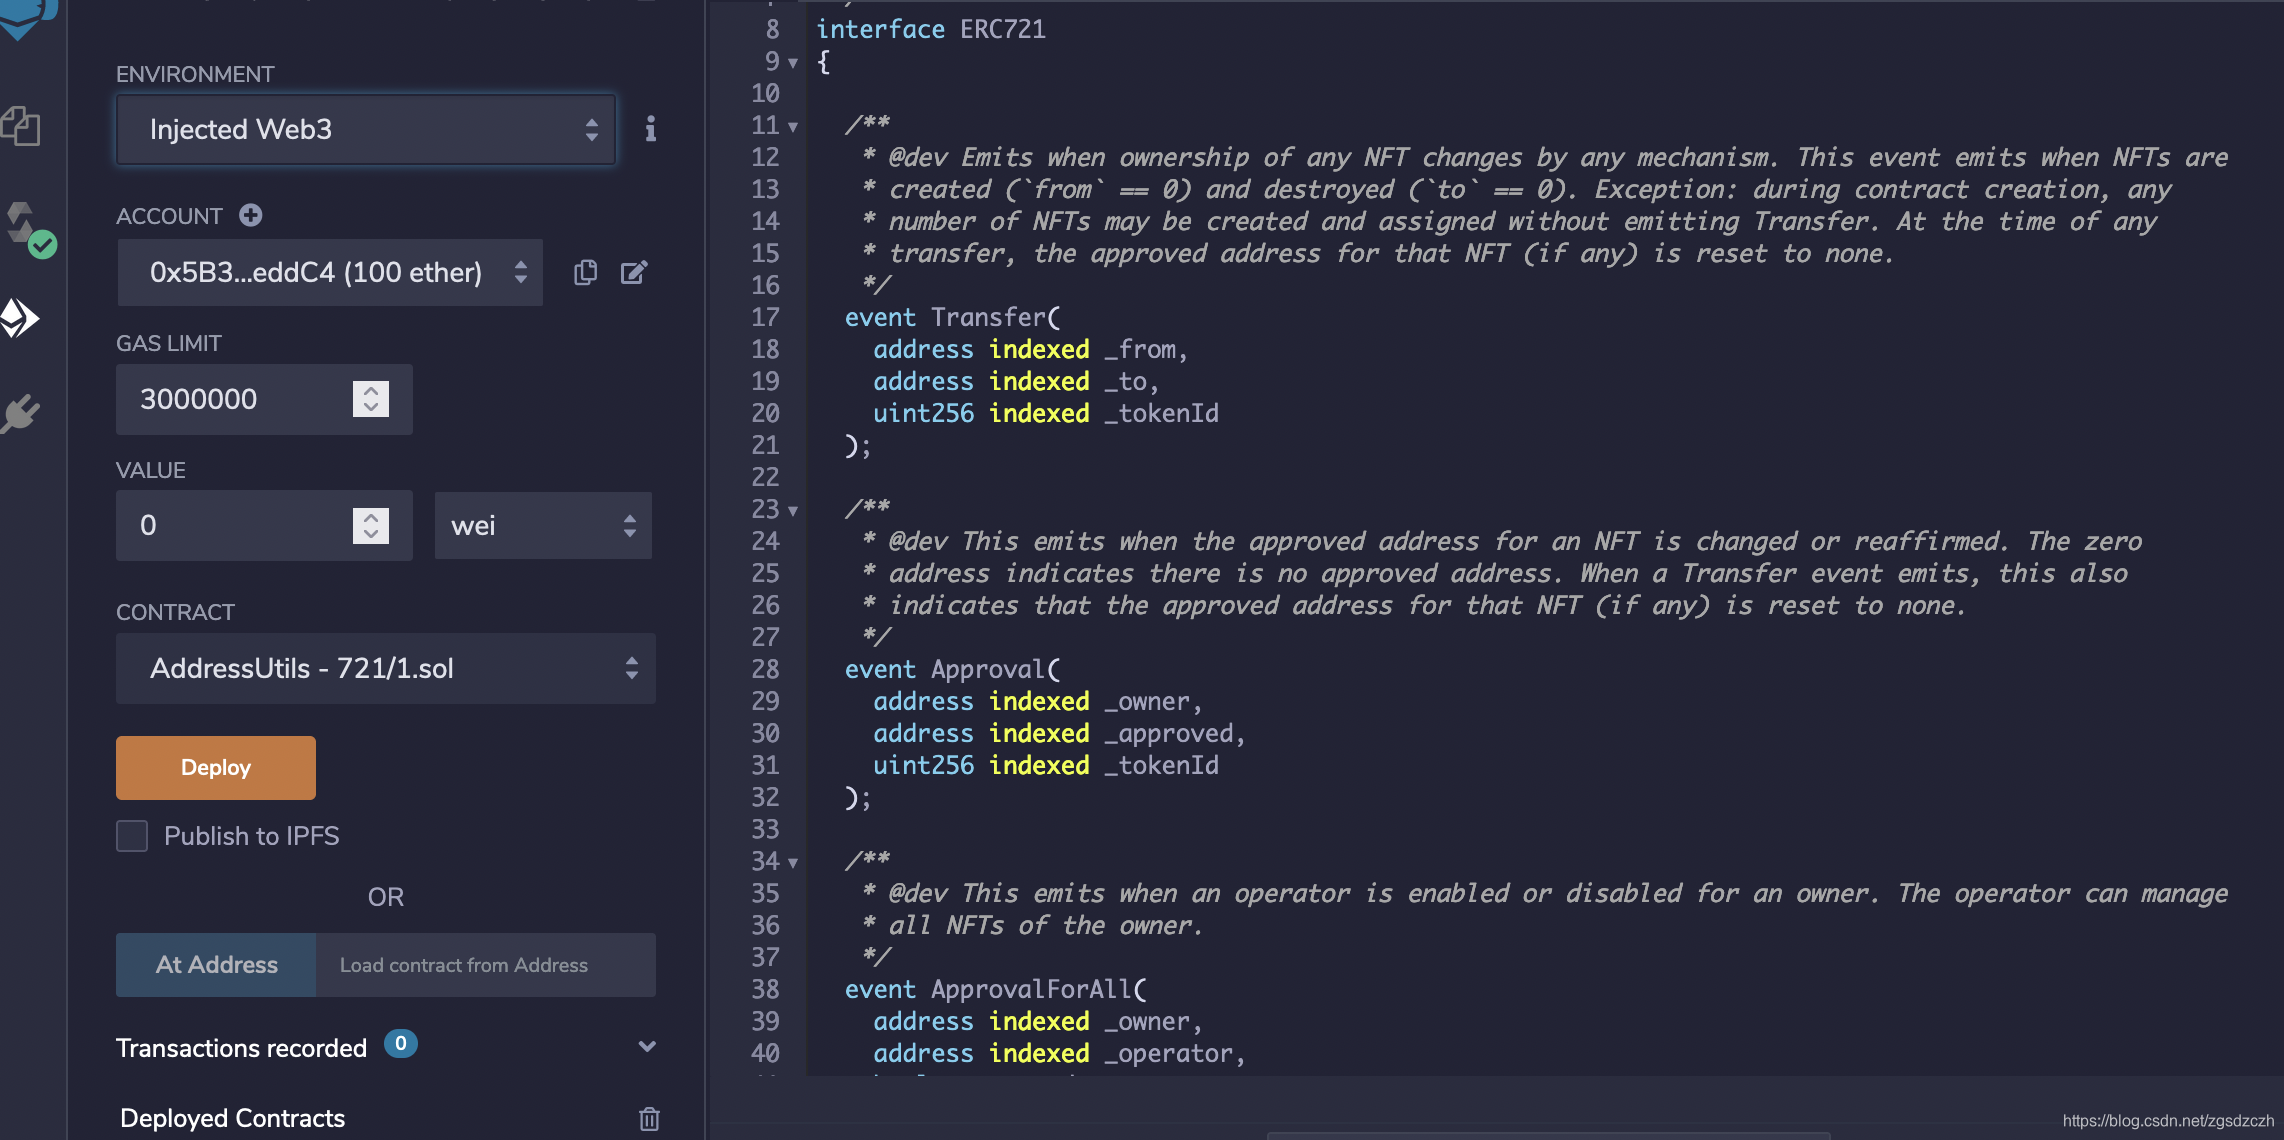
Task: Click the At Address button
Action: [x=216, y=965]
